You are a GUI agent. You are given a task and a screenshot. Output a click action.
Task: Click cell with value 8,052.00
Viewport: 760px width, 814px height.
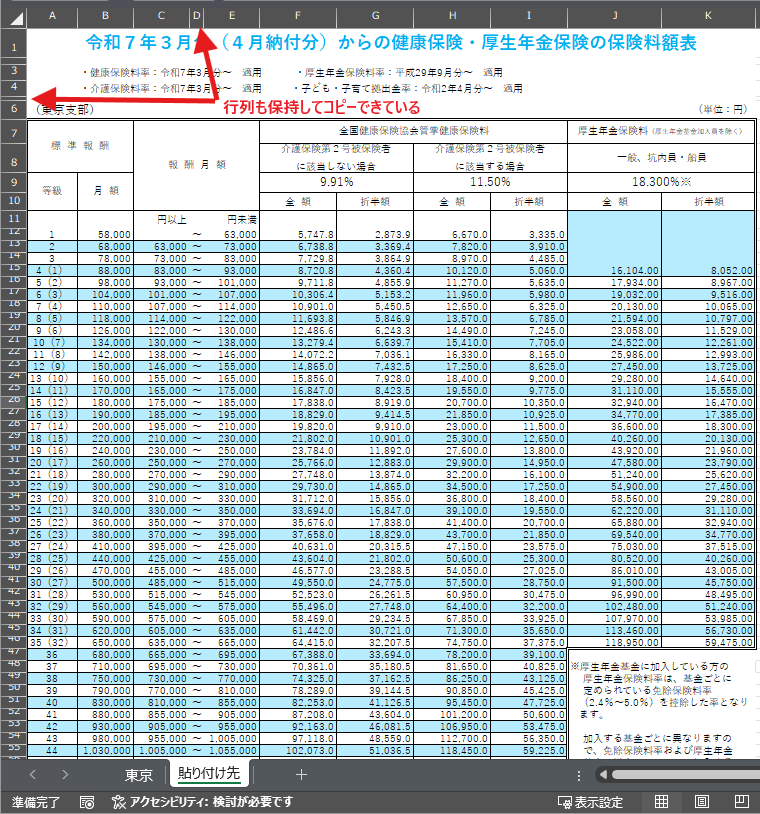(708, 270)
